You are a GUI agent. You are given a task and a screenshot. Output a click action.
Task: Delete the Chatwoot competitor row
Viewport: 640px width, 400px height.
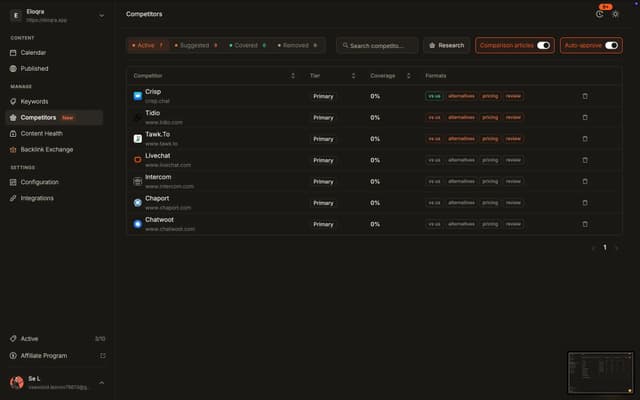585,224
